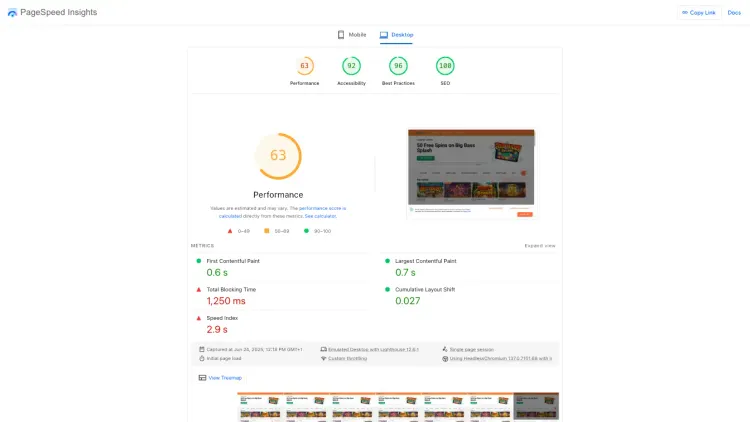Click the PageSpeed Insights logo icon
This screenshot has height=422, width=750.
coord(12,12)
